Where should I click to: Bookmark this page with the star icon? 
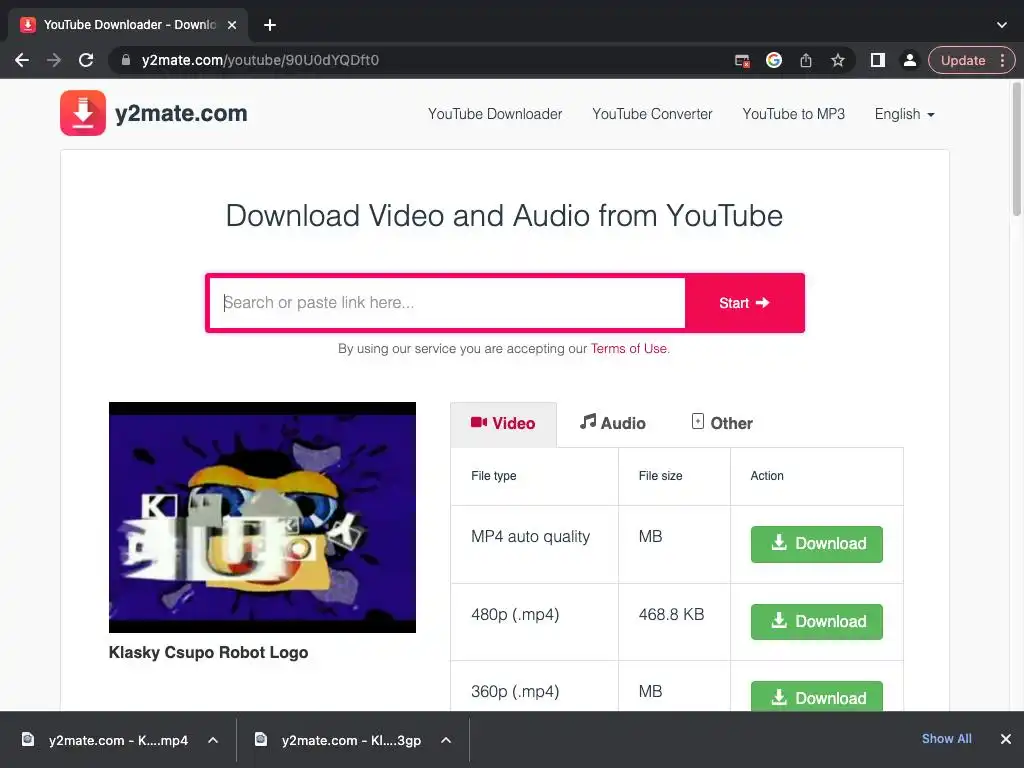[x=838, y=60]
